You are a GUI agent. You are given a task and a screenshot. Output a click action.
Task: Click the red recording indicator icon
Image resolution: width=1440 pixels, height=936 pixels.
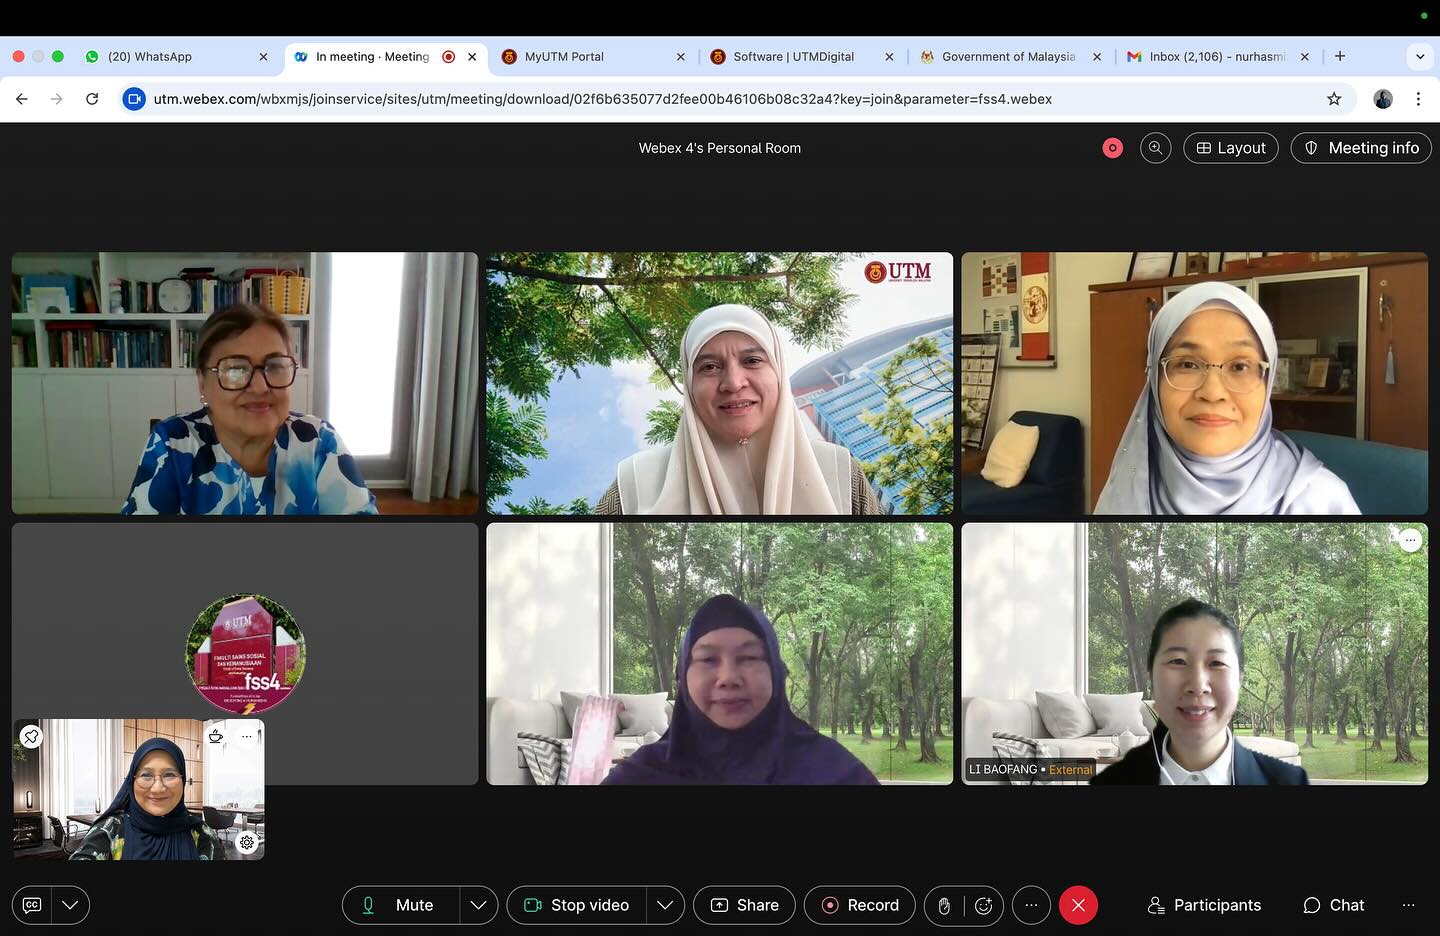click(1112, 148)
